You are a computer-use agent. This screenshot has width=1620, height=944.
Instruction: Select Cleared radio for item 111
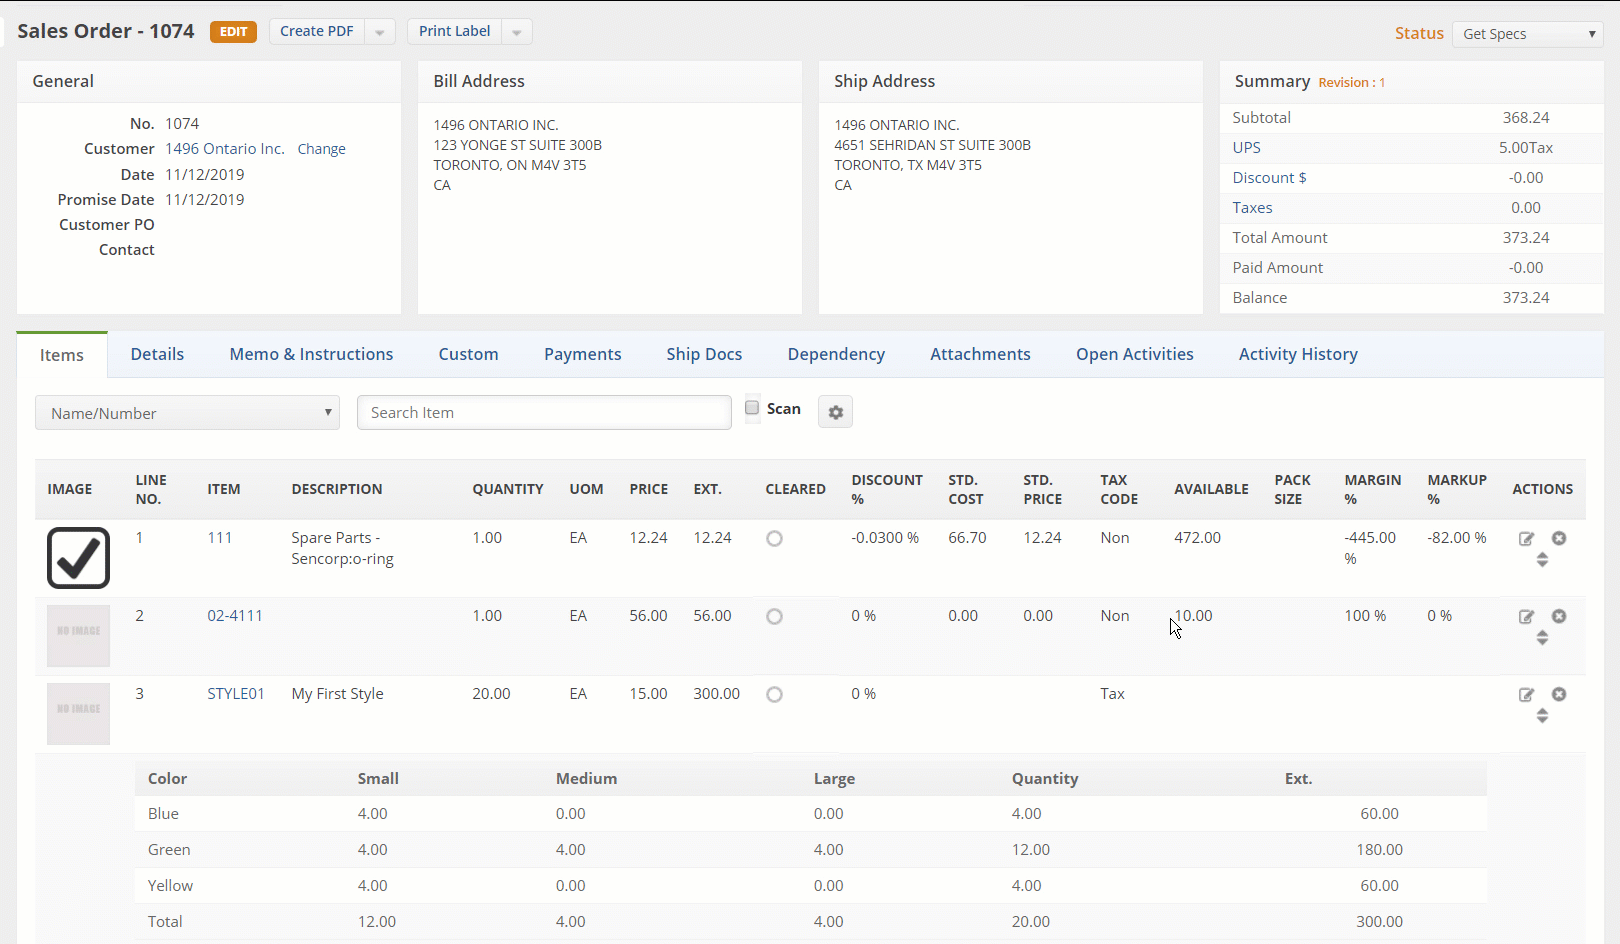[774, 539]
